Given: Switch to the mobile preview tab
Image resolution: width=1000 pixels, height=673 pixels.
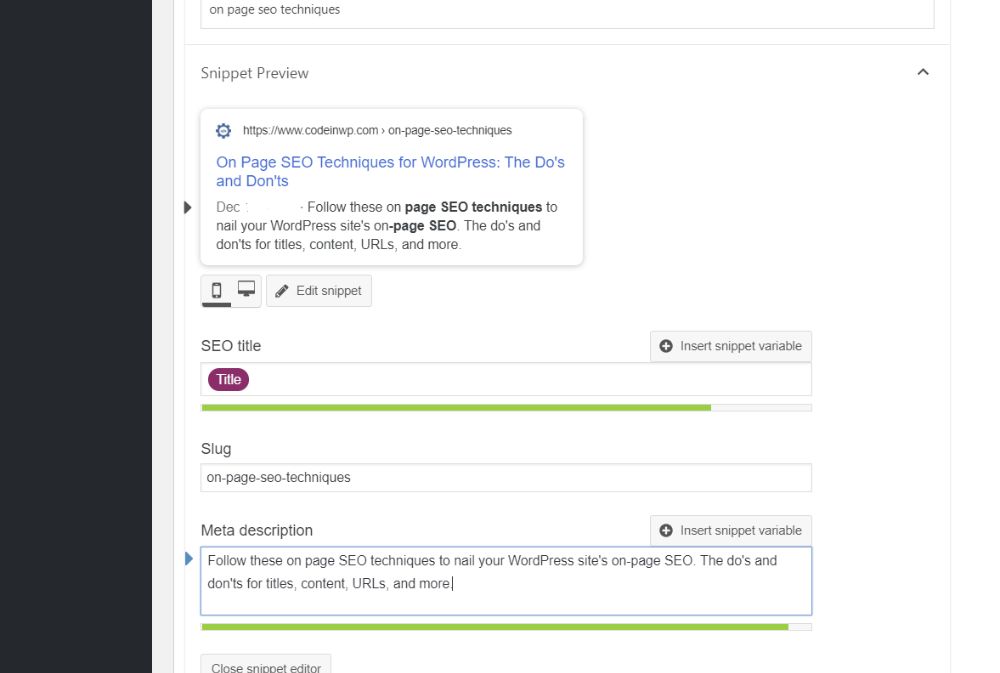Looking at the screenshot, I should point(216,291).
